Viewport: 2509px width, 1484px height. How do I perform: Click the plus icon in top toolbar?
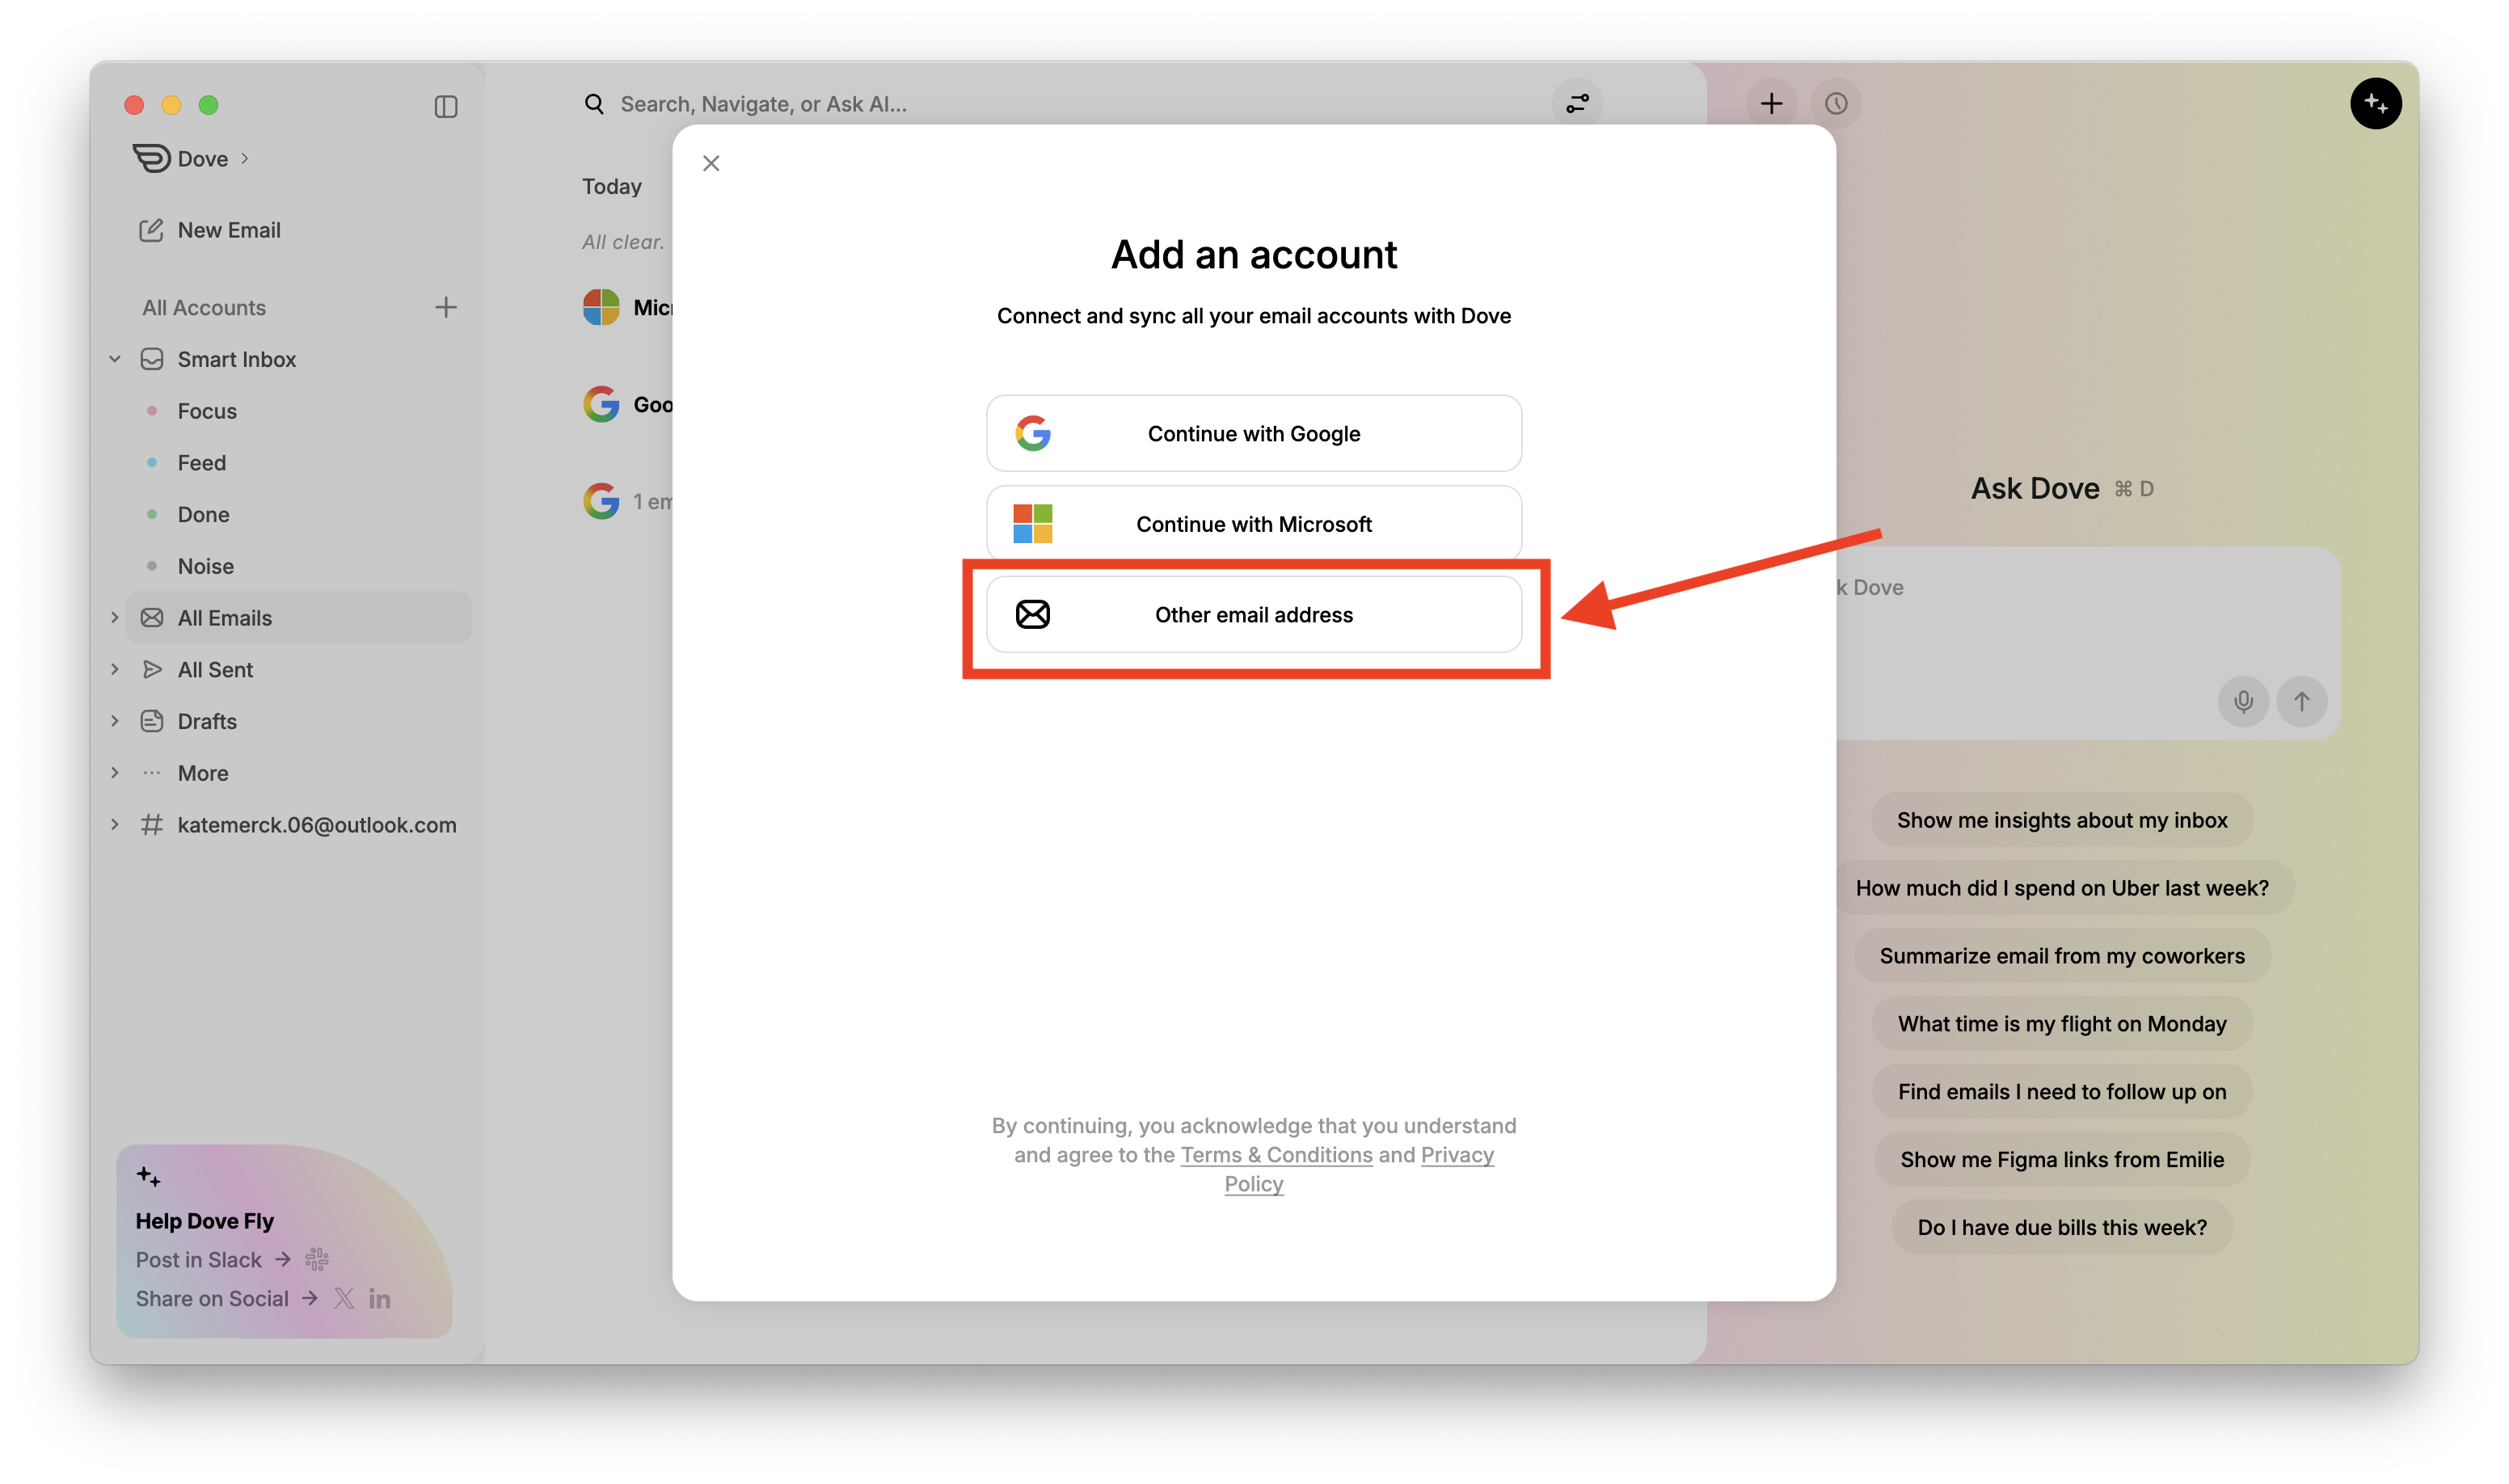[x=1771, y=104]
